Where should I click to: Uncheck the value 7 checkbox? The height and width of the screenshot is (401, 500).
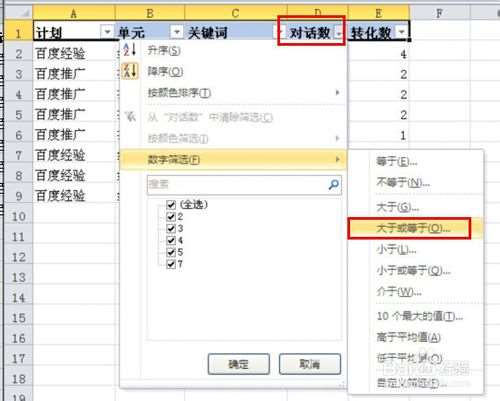pyautogui.click(x=171, y=264)
